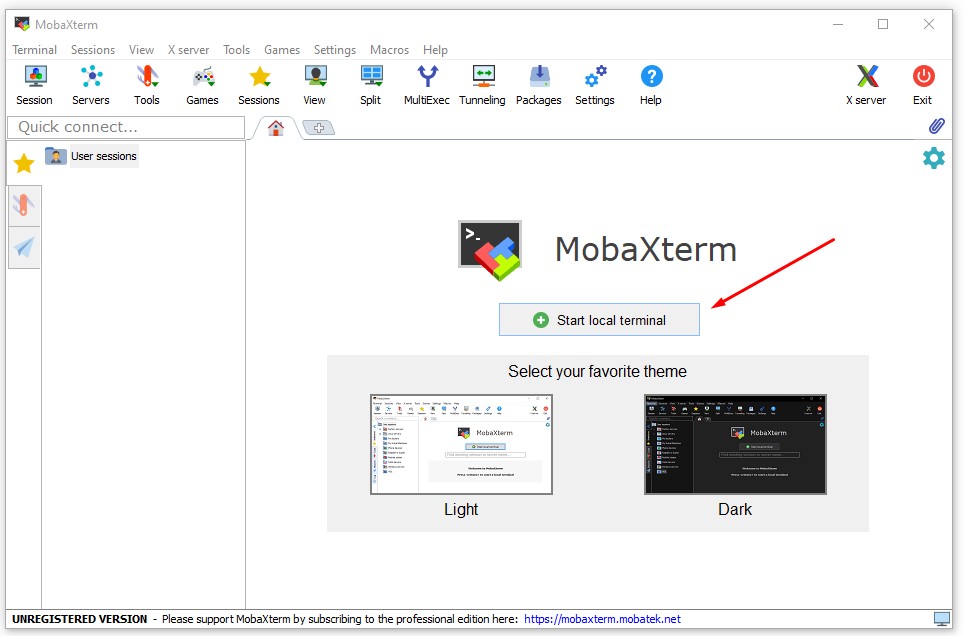Image resolution: width=964 pixels, height=636 pixels.
Task: Click the paperclip attach icon
Action: click(x=936, y=126)
